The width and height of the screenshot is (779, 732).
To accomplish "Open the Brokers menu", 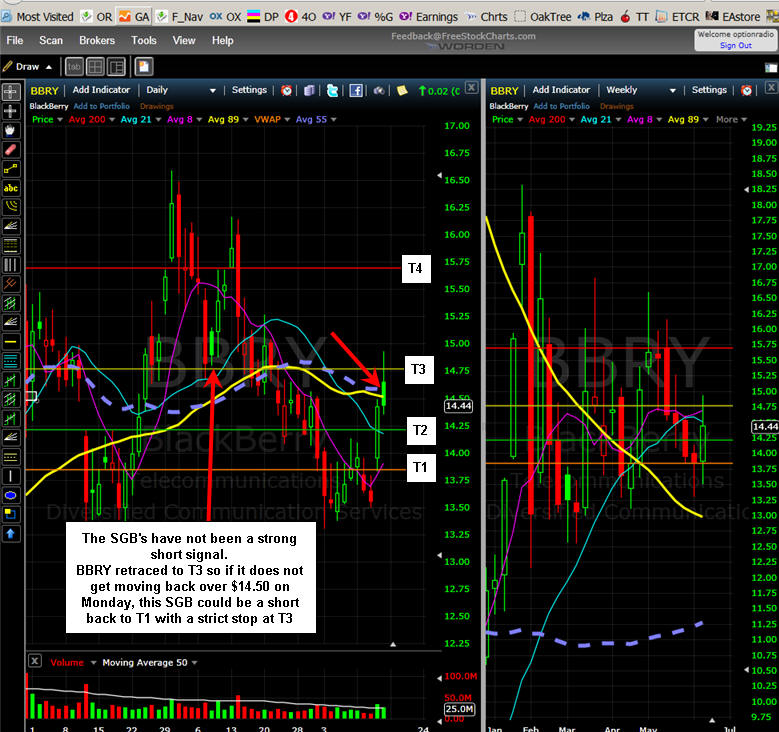I will [x=97, y=40].
